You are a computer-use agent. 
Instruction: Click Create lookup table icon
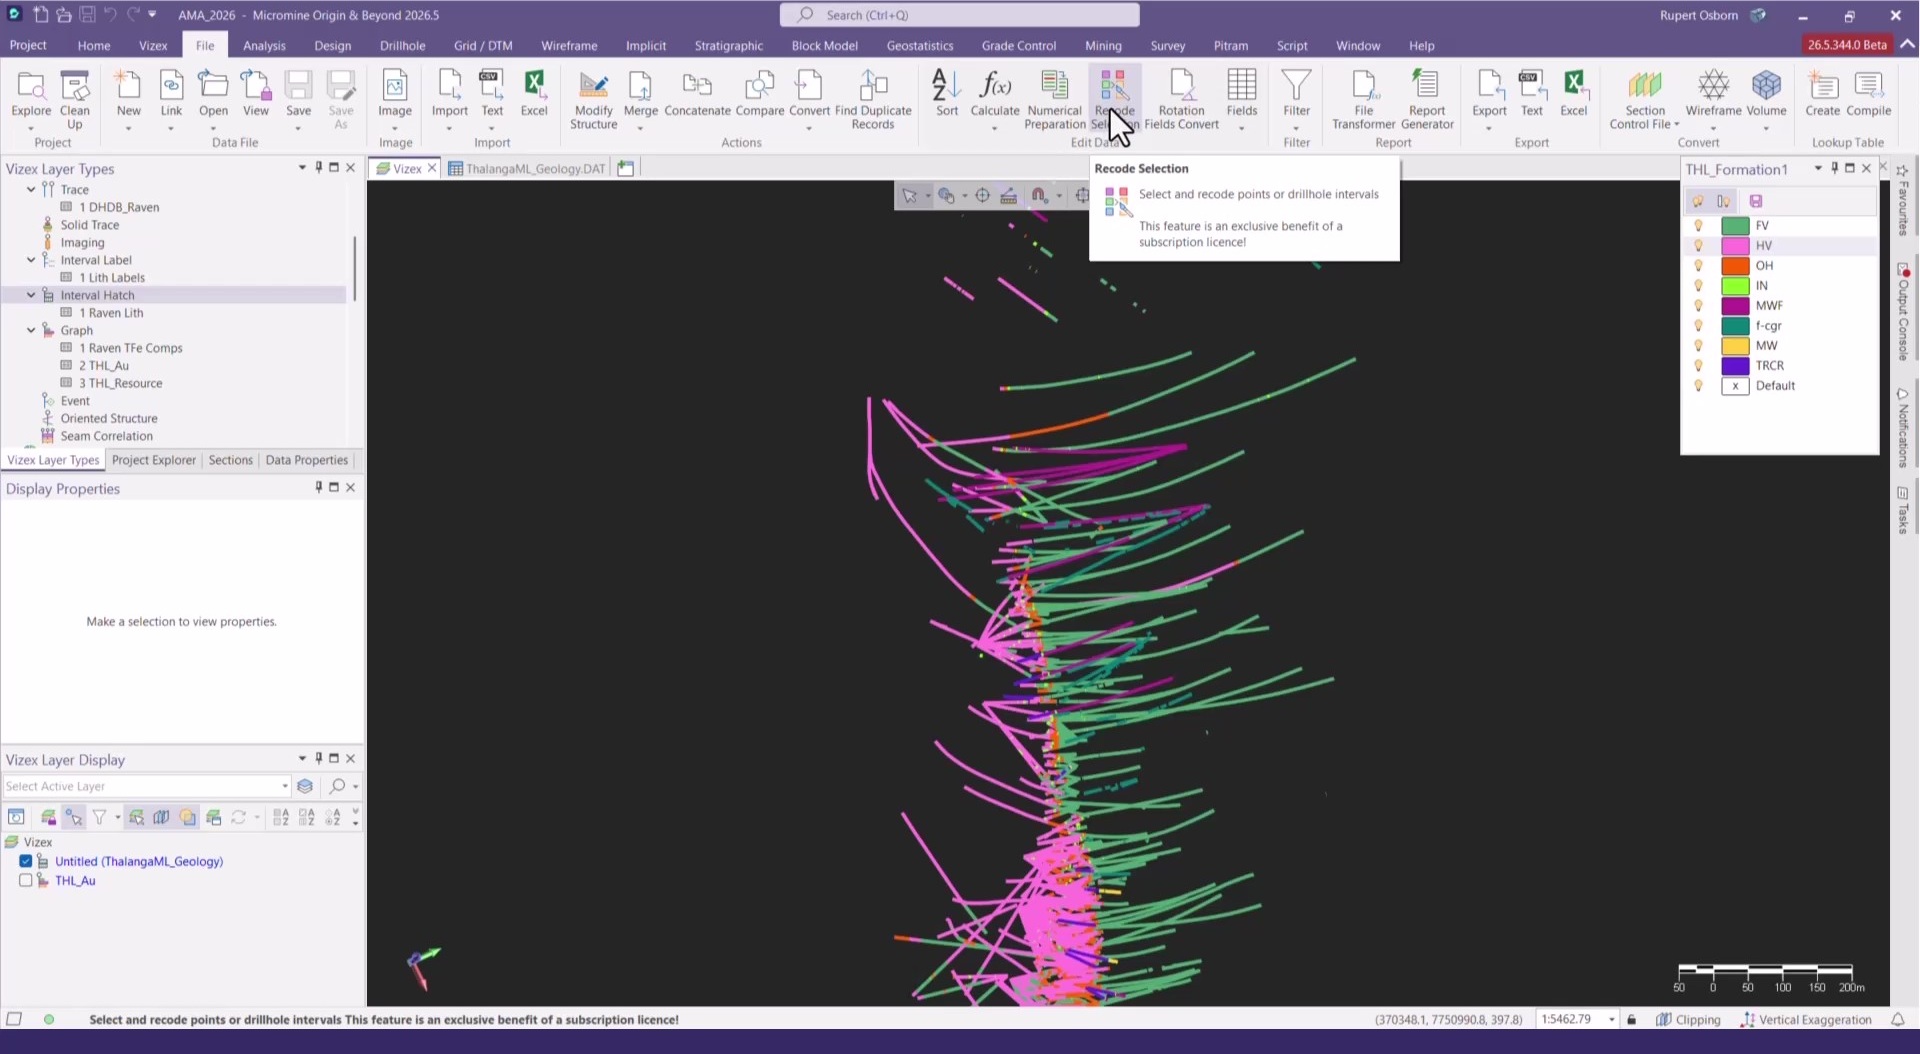click(1822, 93)
